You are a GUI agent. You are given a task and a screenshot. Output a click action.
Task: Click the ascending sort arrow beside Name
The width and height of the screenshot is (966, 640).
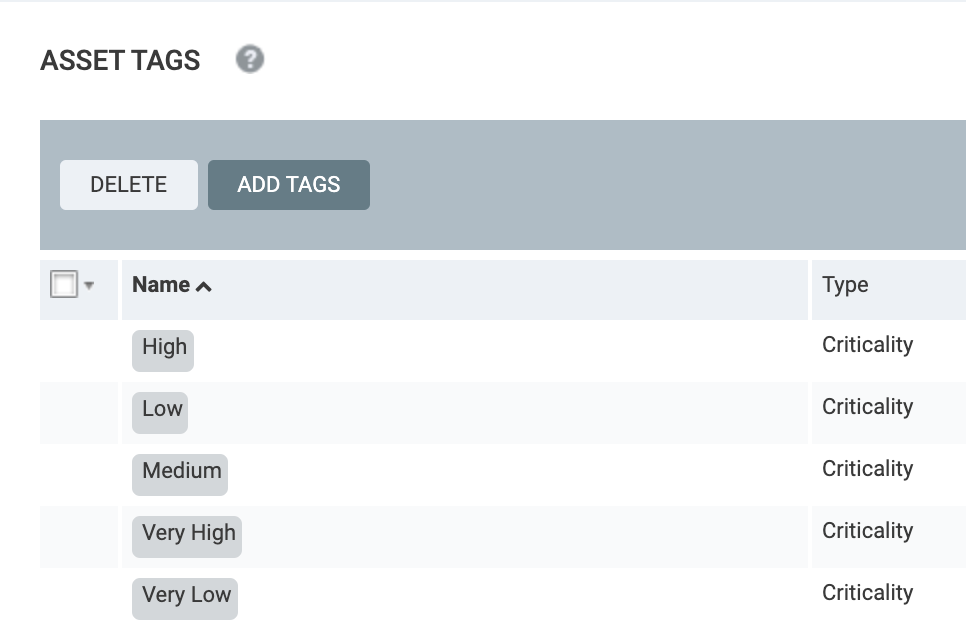tap(204, 287)
